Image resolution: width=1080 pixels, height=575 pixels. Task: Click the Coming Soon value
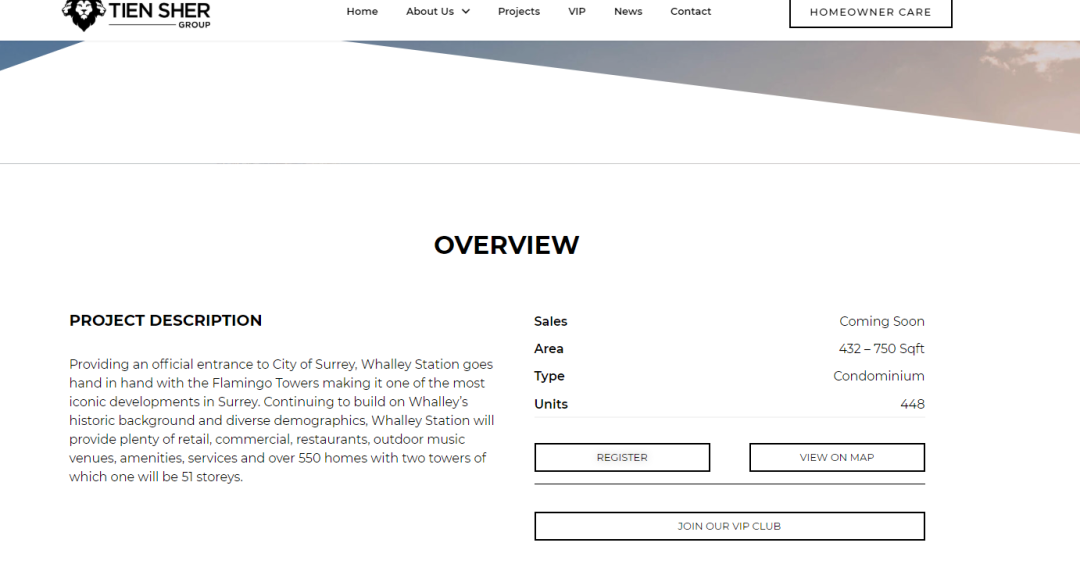click(882, 321)
